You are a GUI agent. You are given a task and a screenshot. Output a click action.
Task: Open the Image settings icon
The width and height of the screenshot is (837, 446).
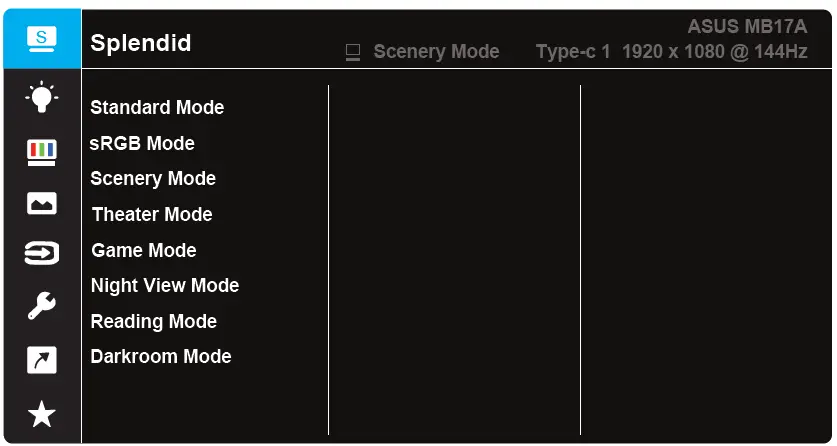[41, 204]
